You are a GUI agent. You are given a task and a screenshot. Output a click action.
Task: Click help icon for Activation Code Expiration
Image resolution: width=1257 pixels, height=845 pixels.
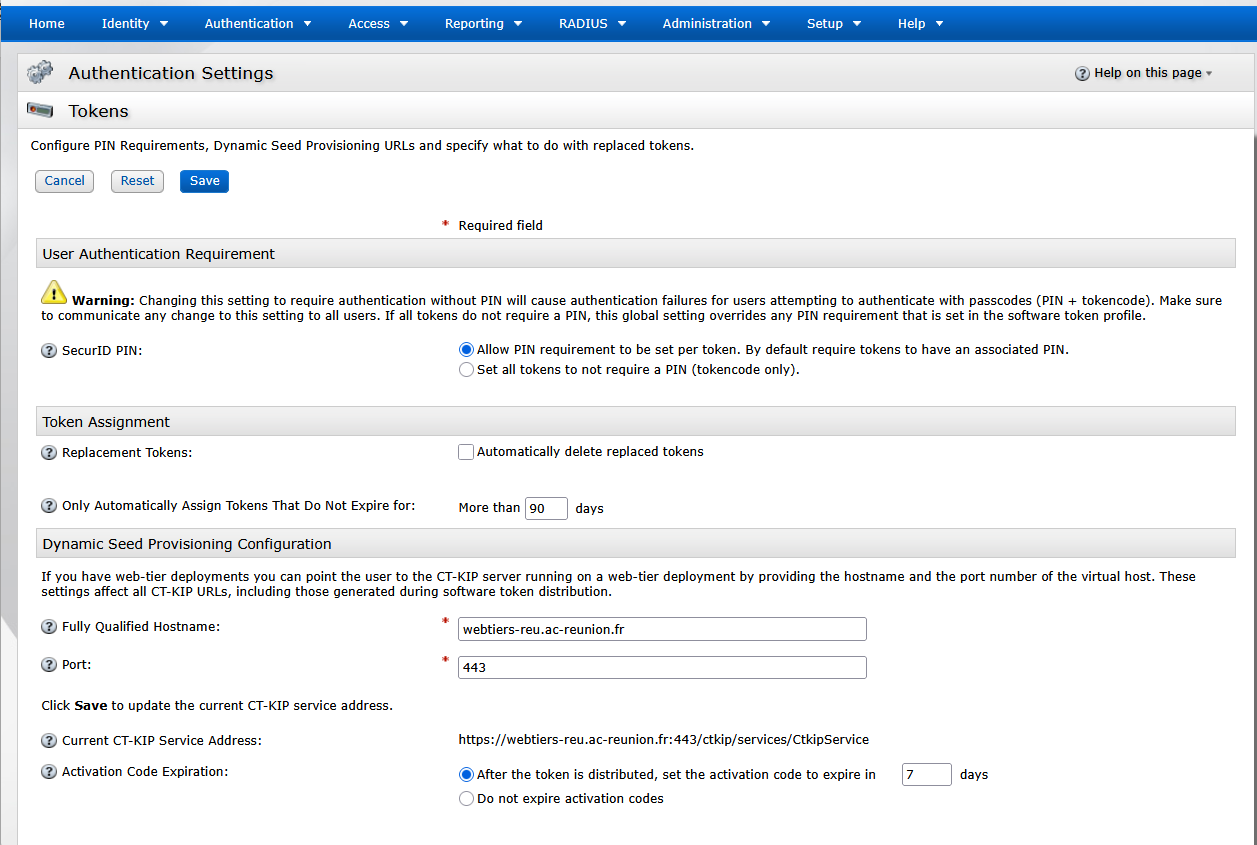(49, 772)
